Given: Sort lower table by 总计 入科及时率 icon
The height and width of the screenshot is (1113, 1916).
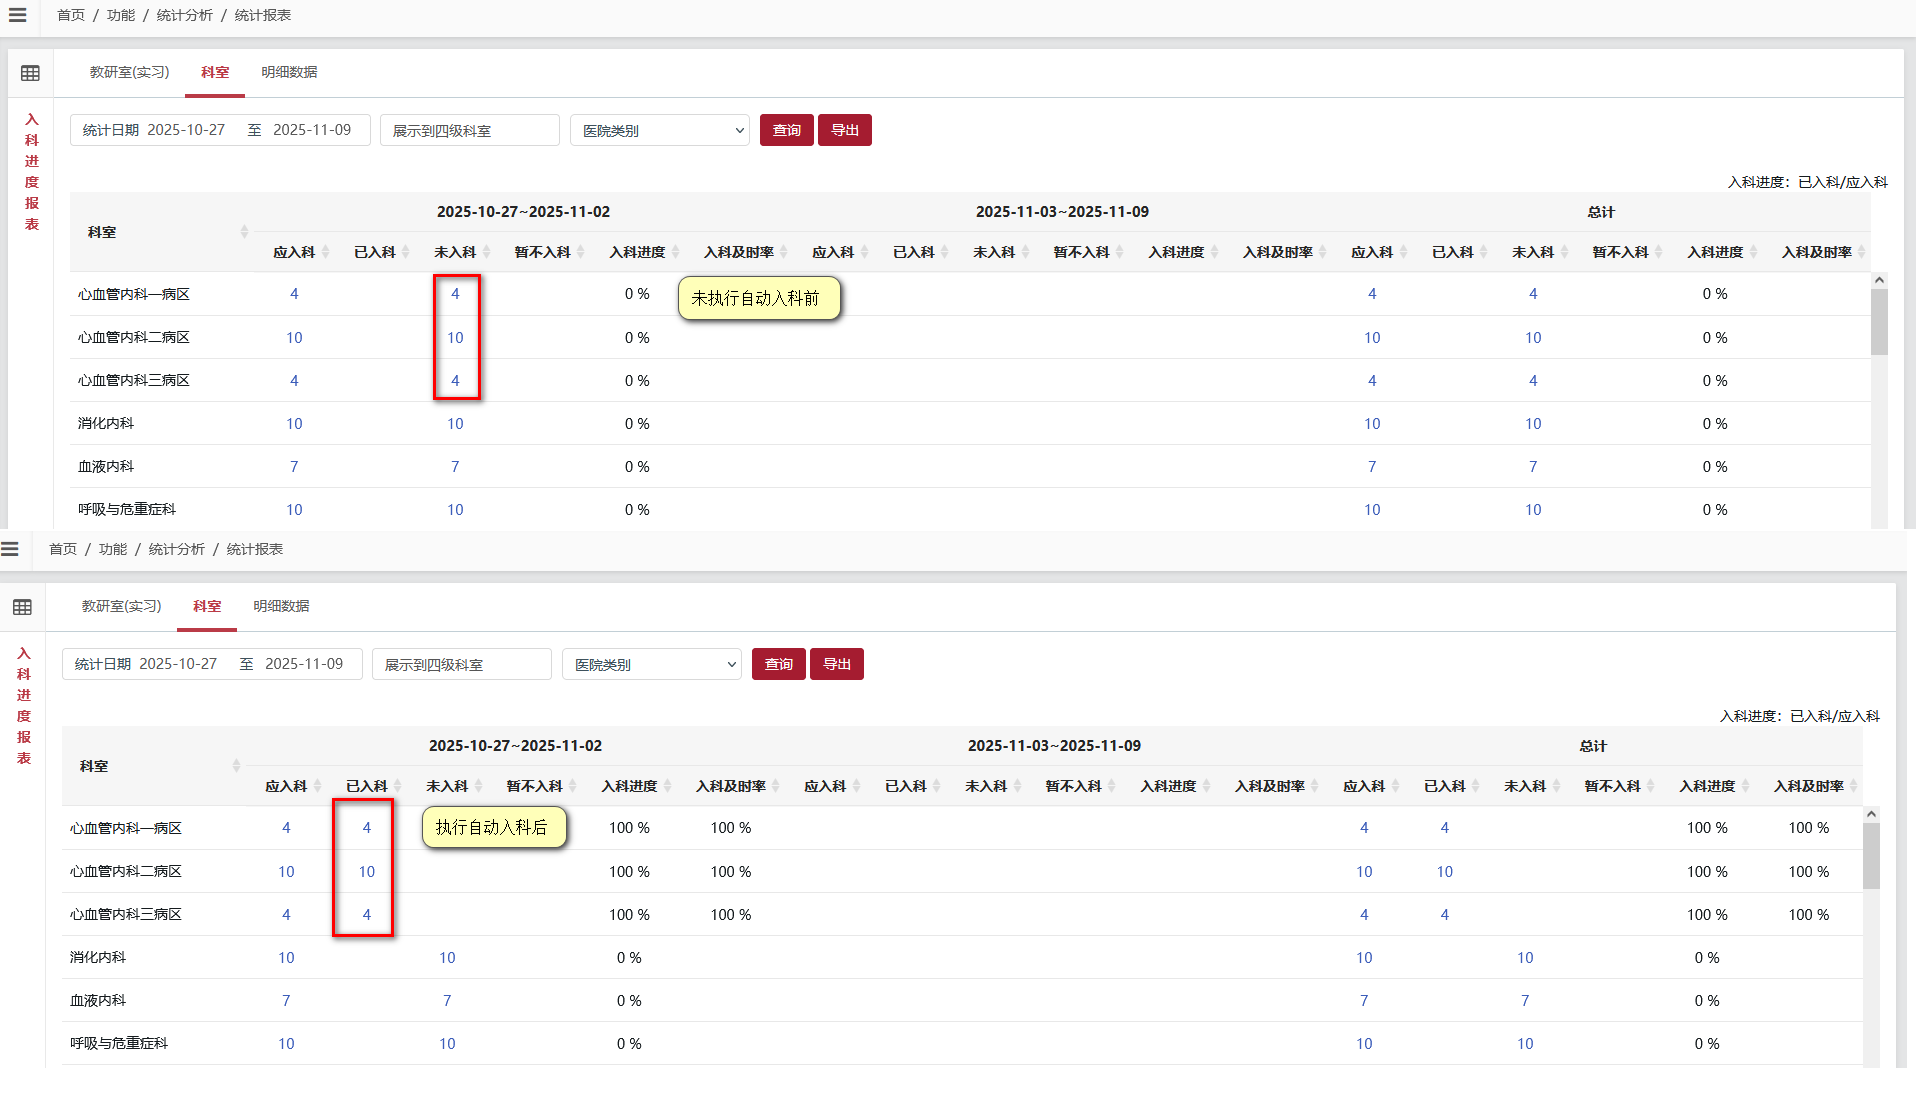Looking at the screenshot, I should coord(1853,786).
